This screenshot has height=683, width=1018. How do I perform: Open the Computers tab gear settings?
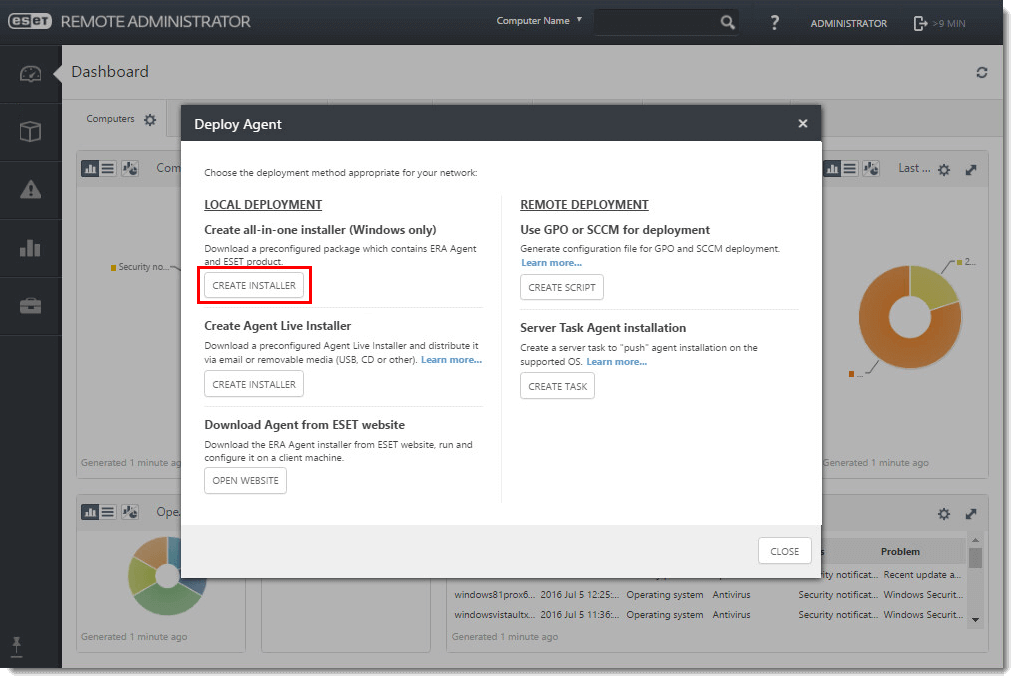(x=150, y=119)
